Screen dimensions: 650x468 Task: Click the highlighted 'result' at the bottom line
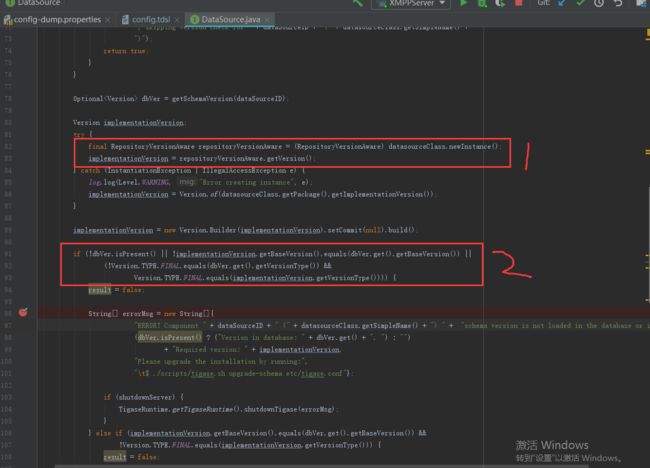tap(115, 457)
